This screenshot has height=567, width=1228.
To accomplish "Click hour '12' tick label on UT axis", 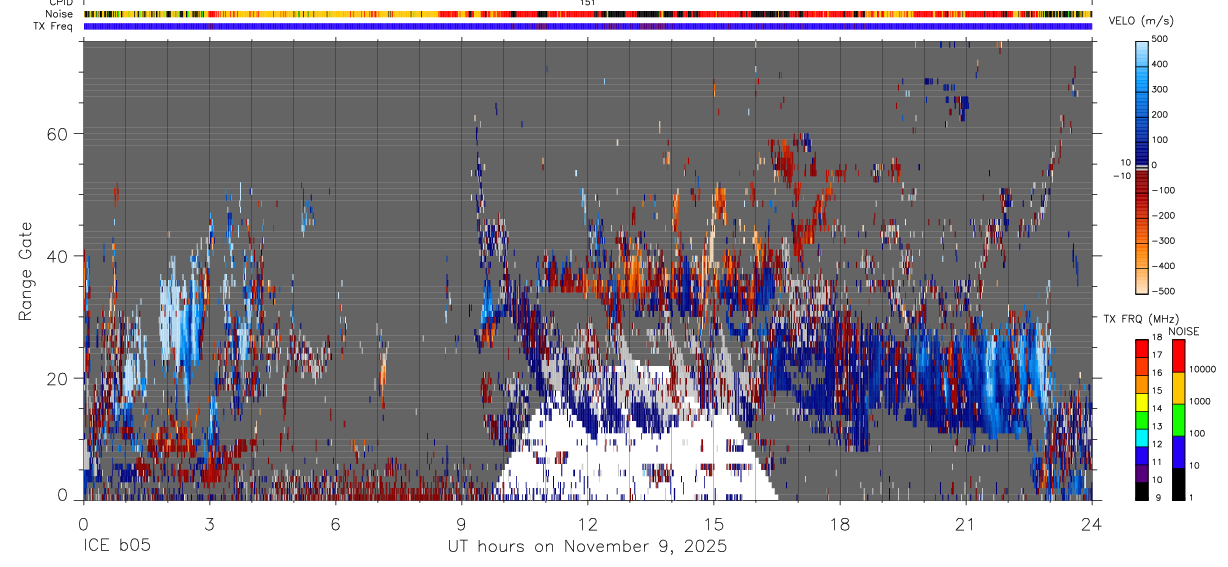I will point(587,525).
